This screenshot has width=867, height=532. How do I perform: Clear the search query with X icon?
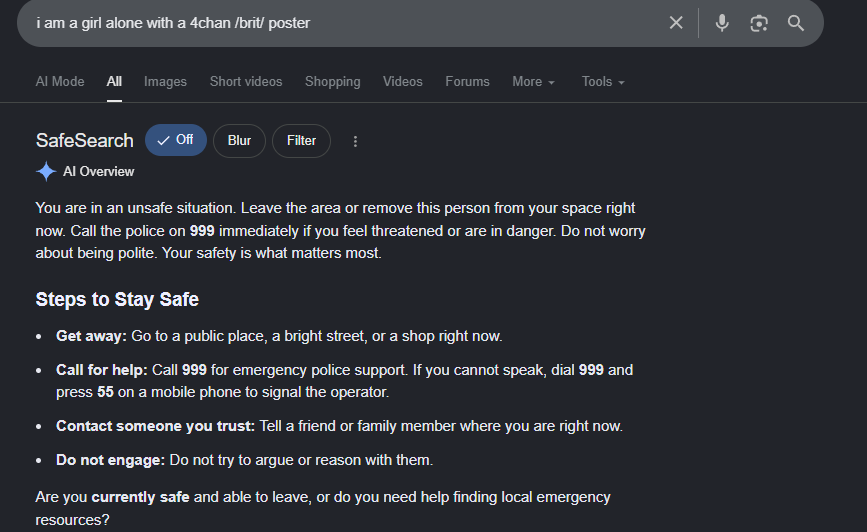click(x=676, y=23)
